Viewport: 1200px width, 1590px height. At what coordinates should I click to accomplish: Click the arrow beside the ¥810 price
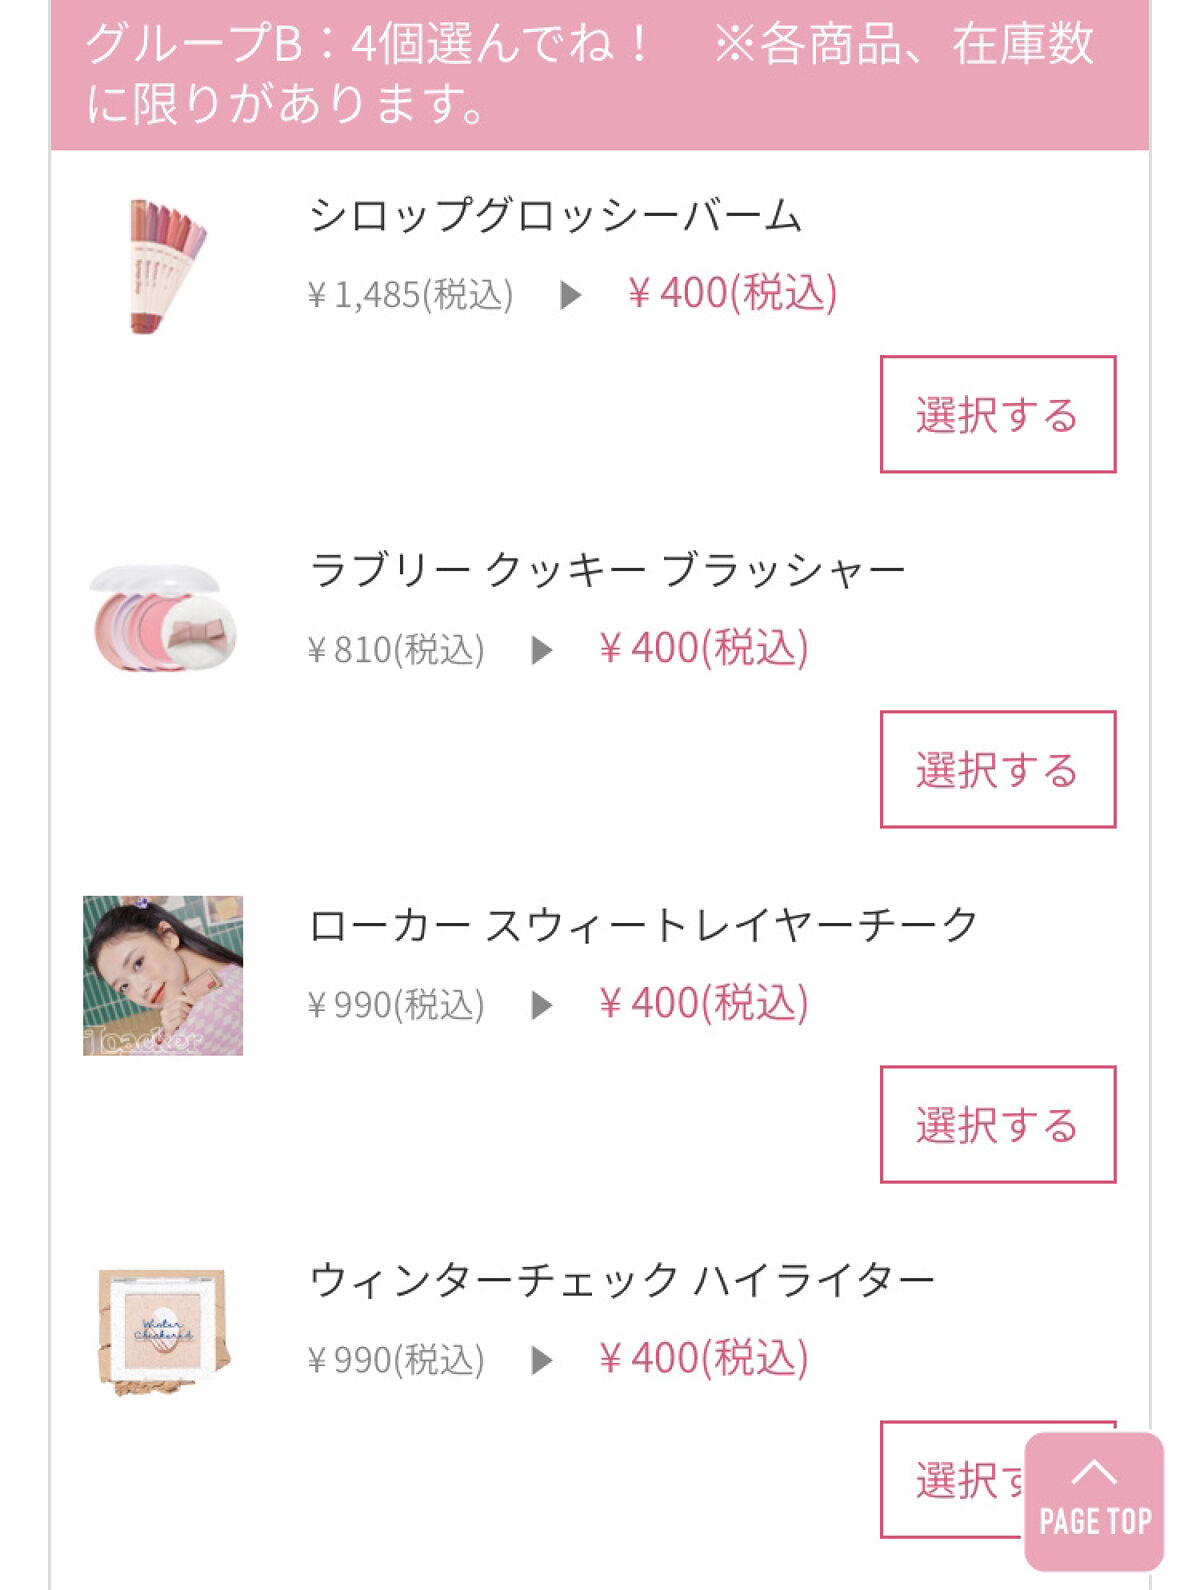[x=541, y=650]
